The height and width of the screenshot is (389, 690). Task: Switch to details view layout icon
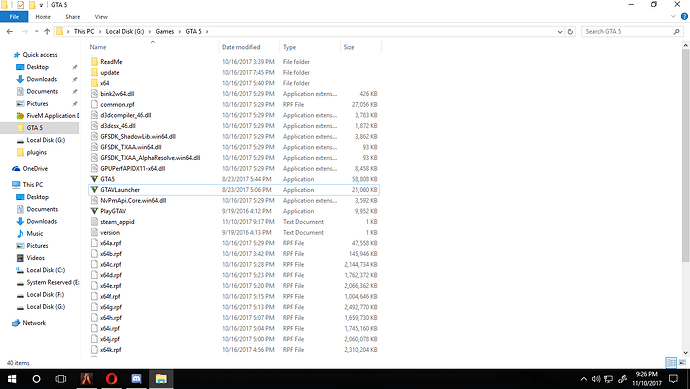[x=671, y=363]
